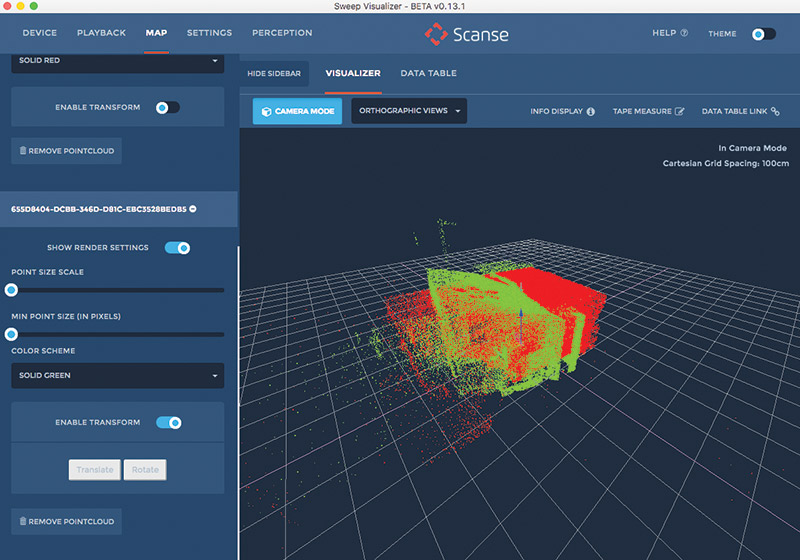800x560 pixels.
Task: Open the SOLID RED color scheme dropdown
Action: point(117,61)
